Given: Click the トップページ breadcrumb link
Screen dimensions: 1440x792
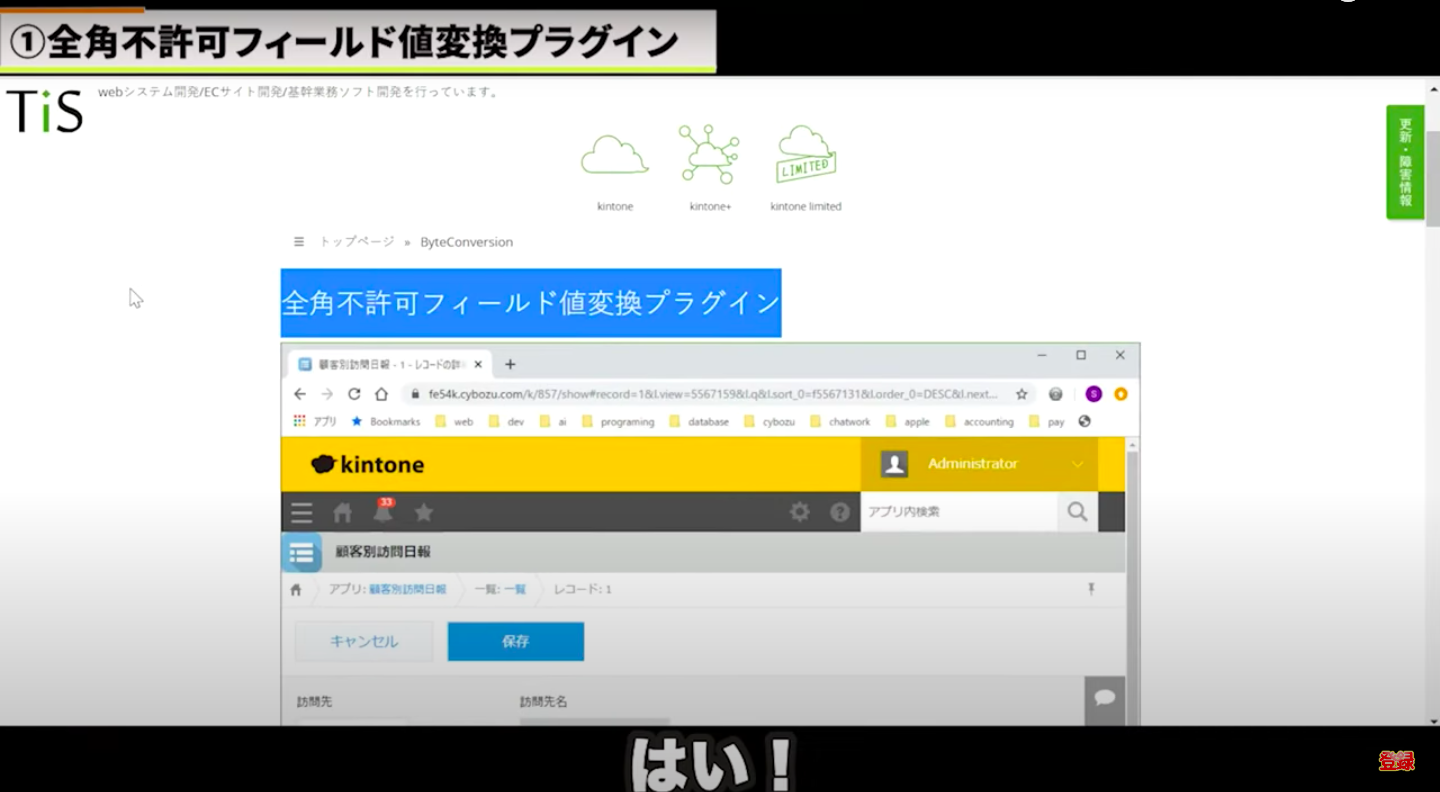Looking at the screenshot, I should pyautogui.click(x=356, y=242).
